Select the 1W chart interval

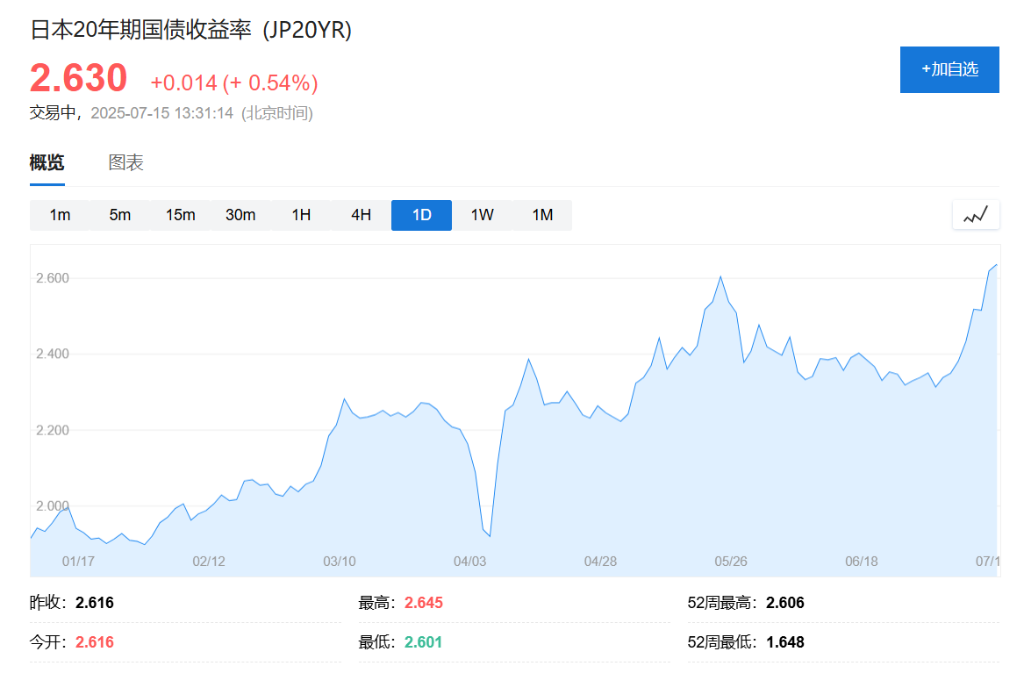tap(482, 214)
